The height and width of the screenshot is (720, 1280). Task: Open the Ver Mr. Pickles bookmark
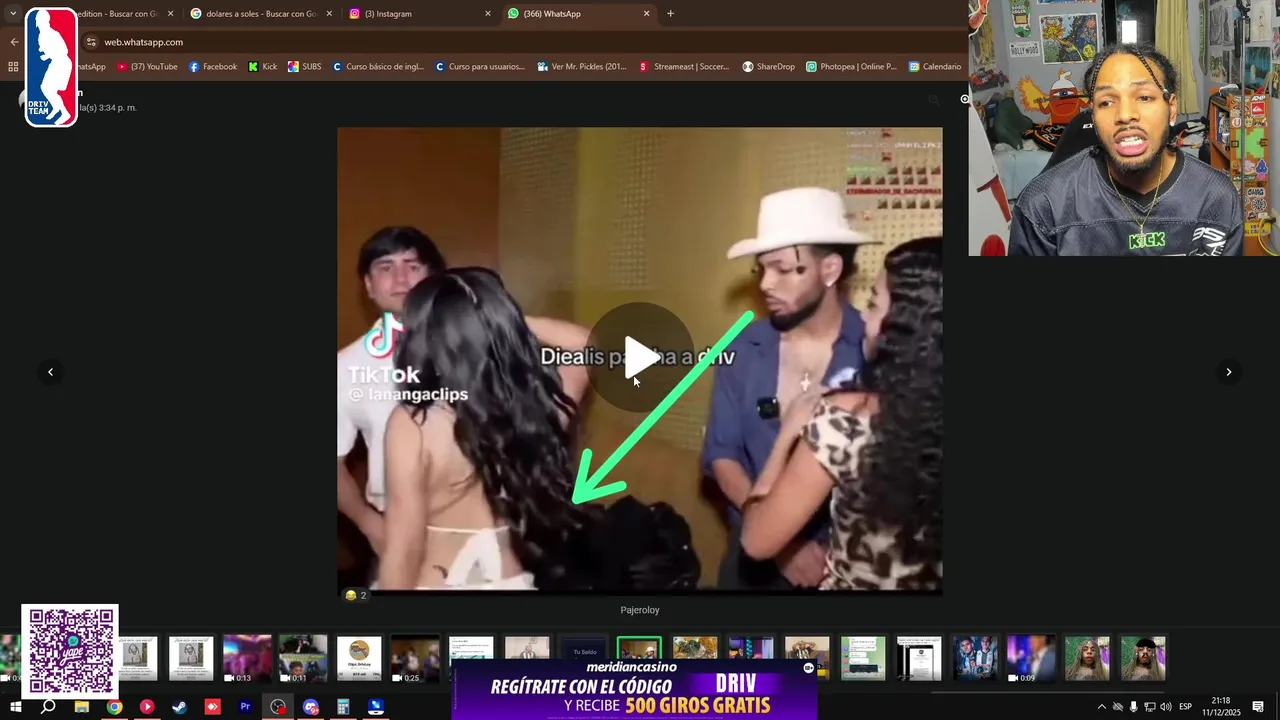click(x=582, y=67)
